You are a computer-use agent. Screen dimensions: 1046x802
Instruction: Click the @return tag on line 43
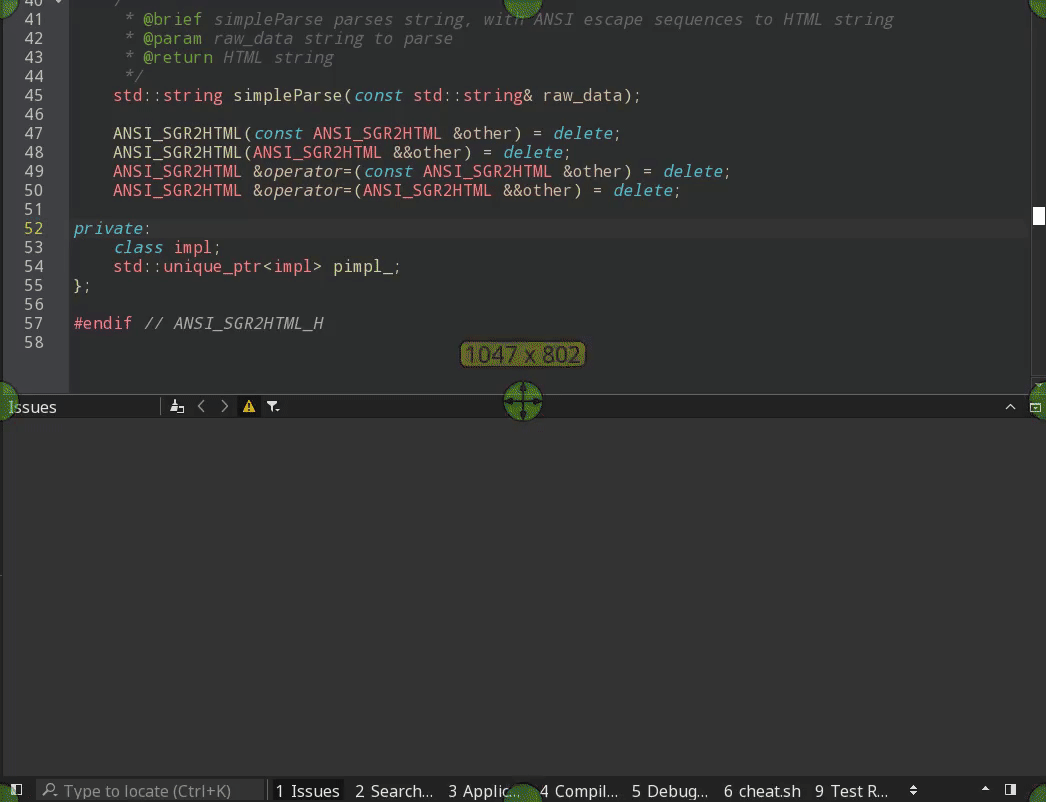tap(177, 58)
